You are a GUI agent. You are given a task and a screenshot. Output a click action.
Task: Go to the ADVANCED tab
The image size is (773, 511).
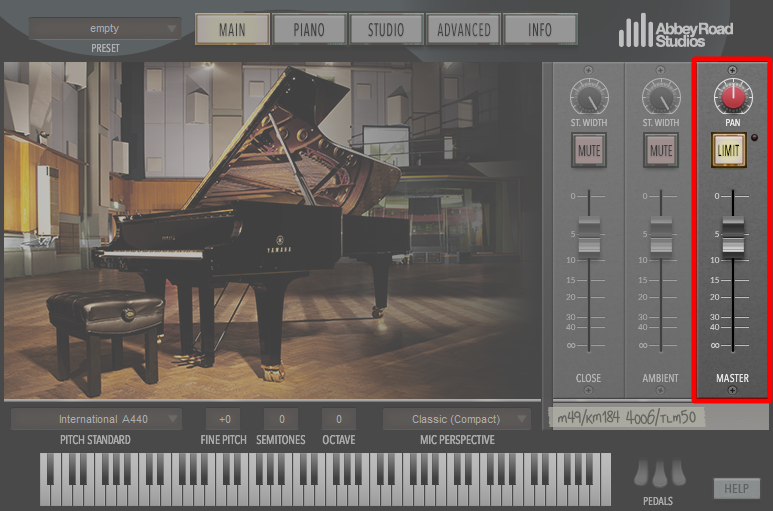click(463, 30)
